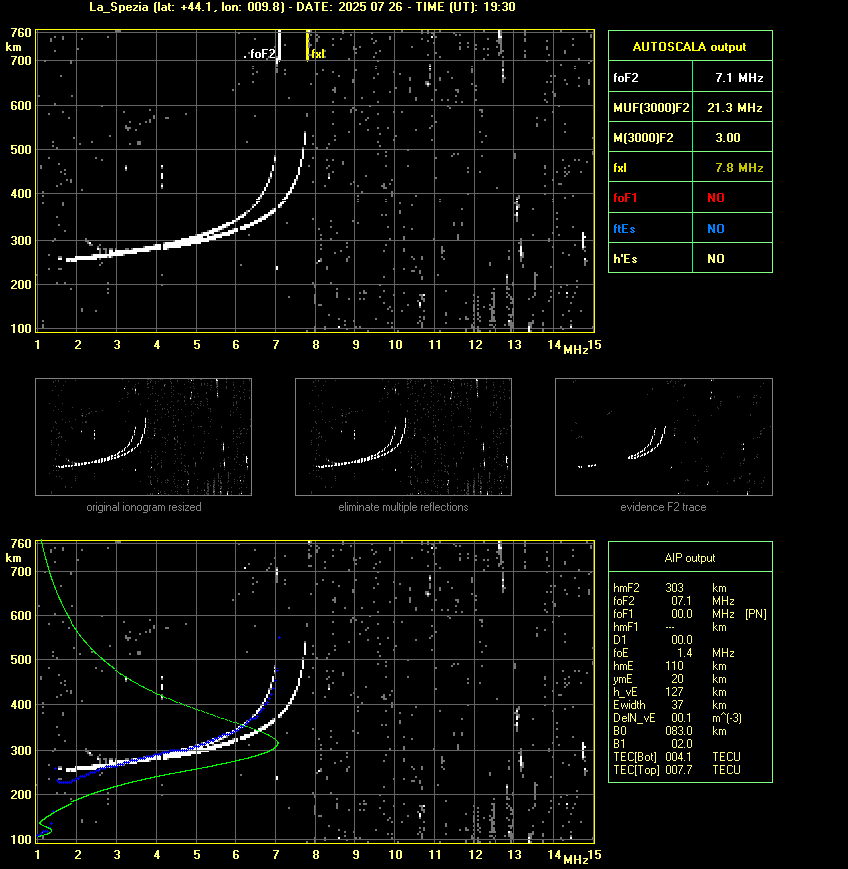
Task: Select the ymE 20 km row
Action: click(x=670, y=679)
